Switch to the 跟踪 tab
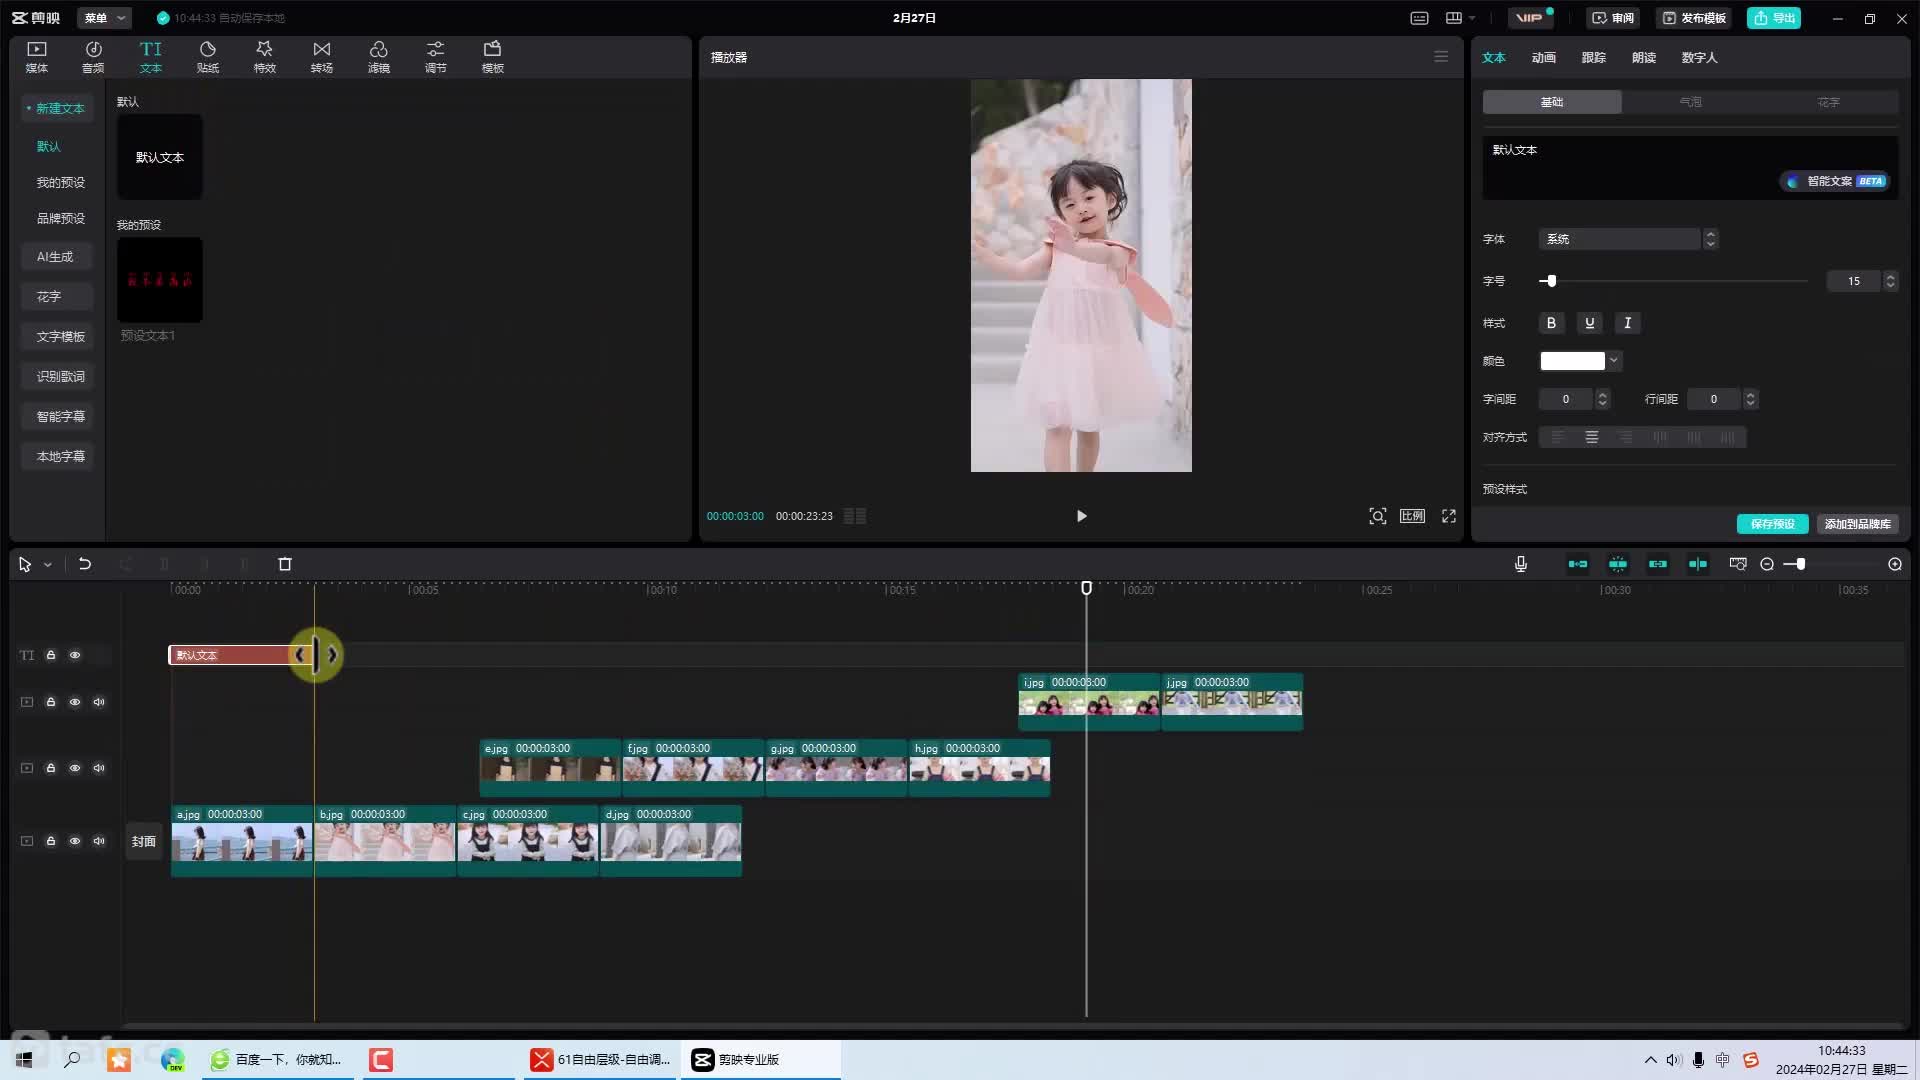Screen dimensions: 1920x1080 (x=1594, y=57)
